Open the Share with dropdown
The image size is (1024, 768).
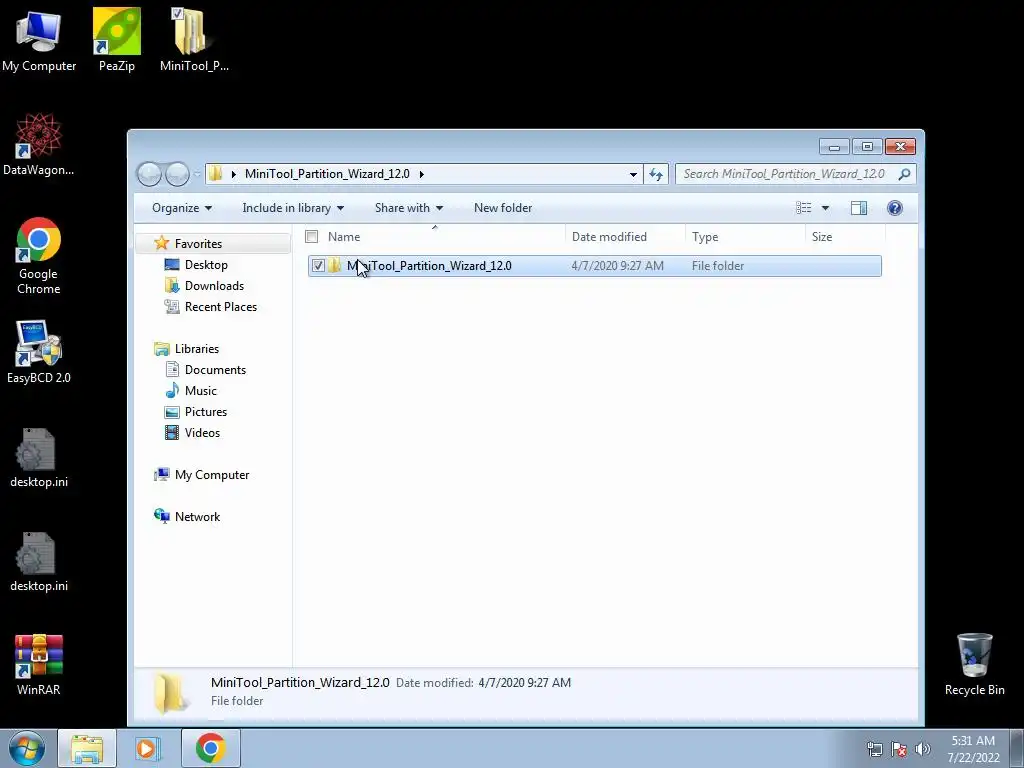coord(409,208)
